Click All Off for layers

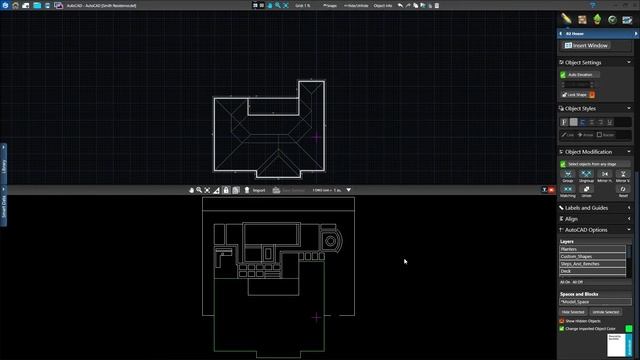578,282
